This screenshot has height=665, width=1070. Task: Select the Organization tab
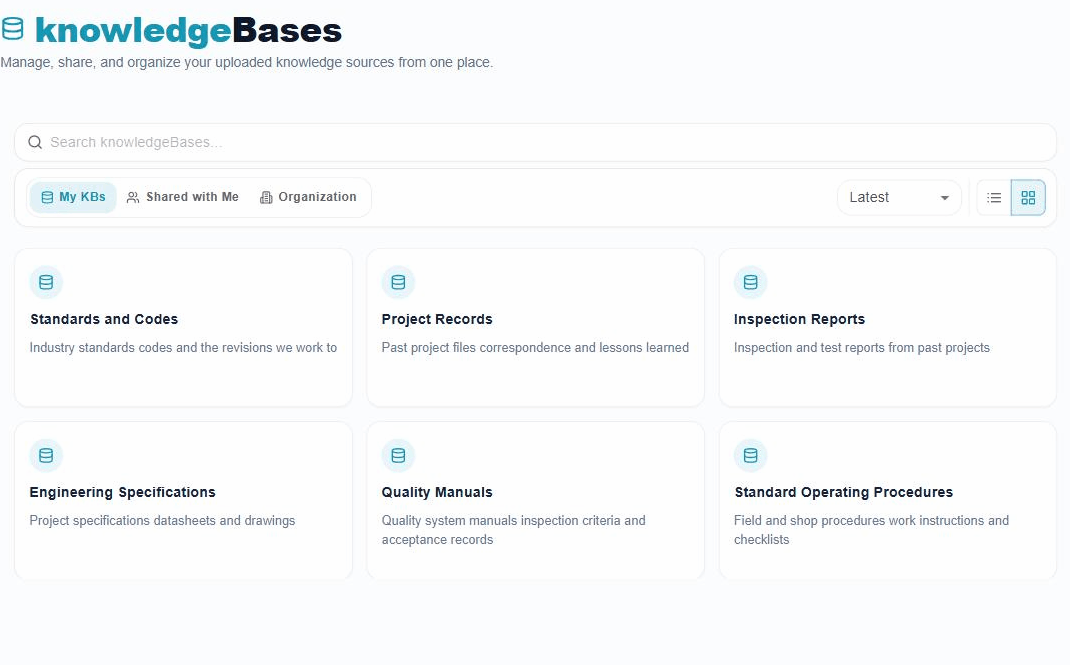[x=308, y=197]
